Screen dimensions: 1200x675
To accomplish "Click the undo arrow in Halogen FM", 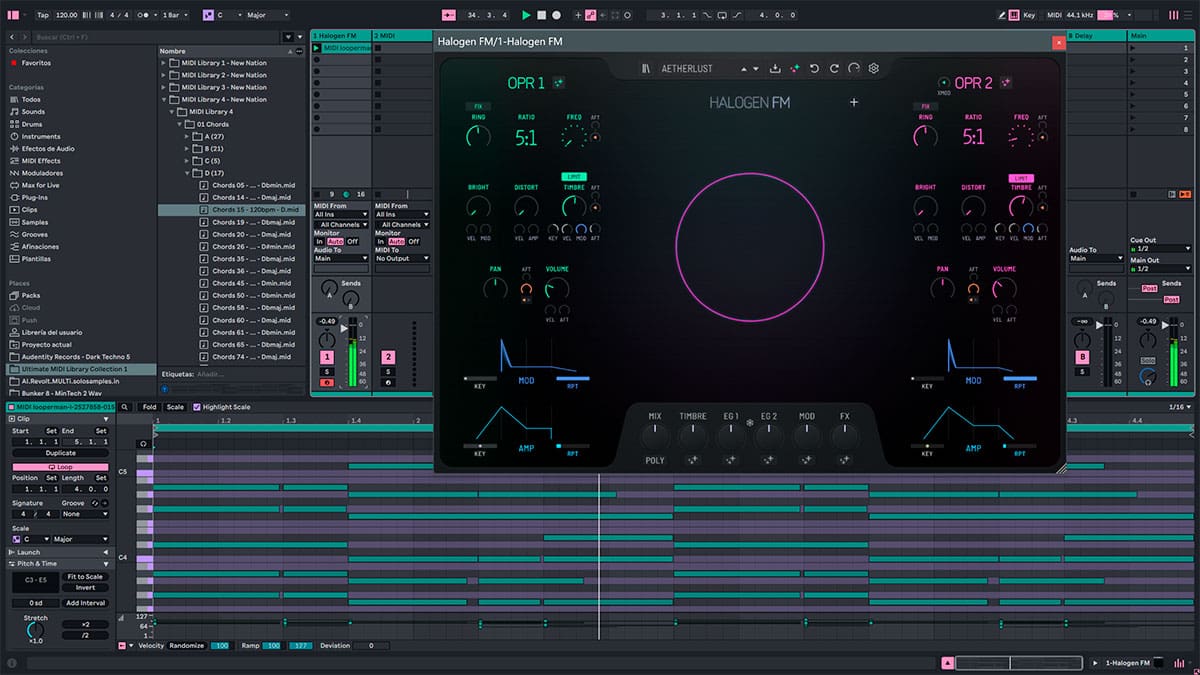I will 815,68.
